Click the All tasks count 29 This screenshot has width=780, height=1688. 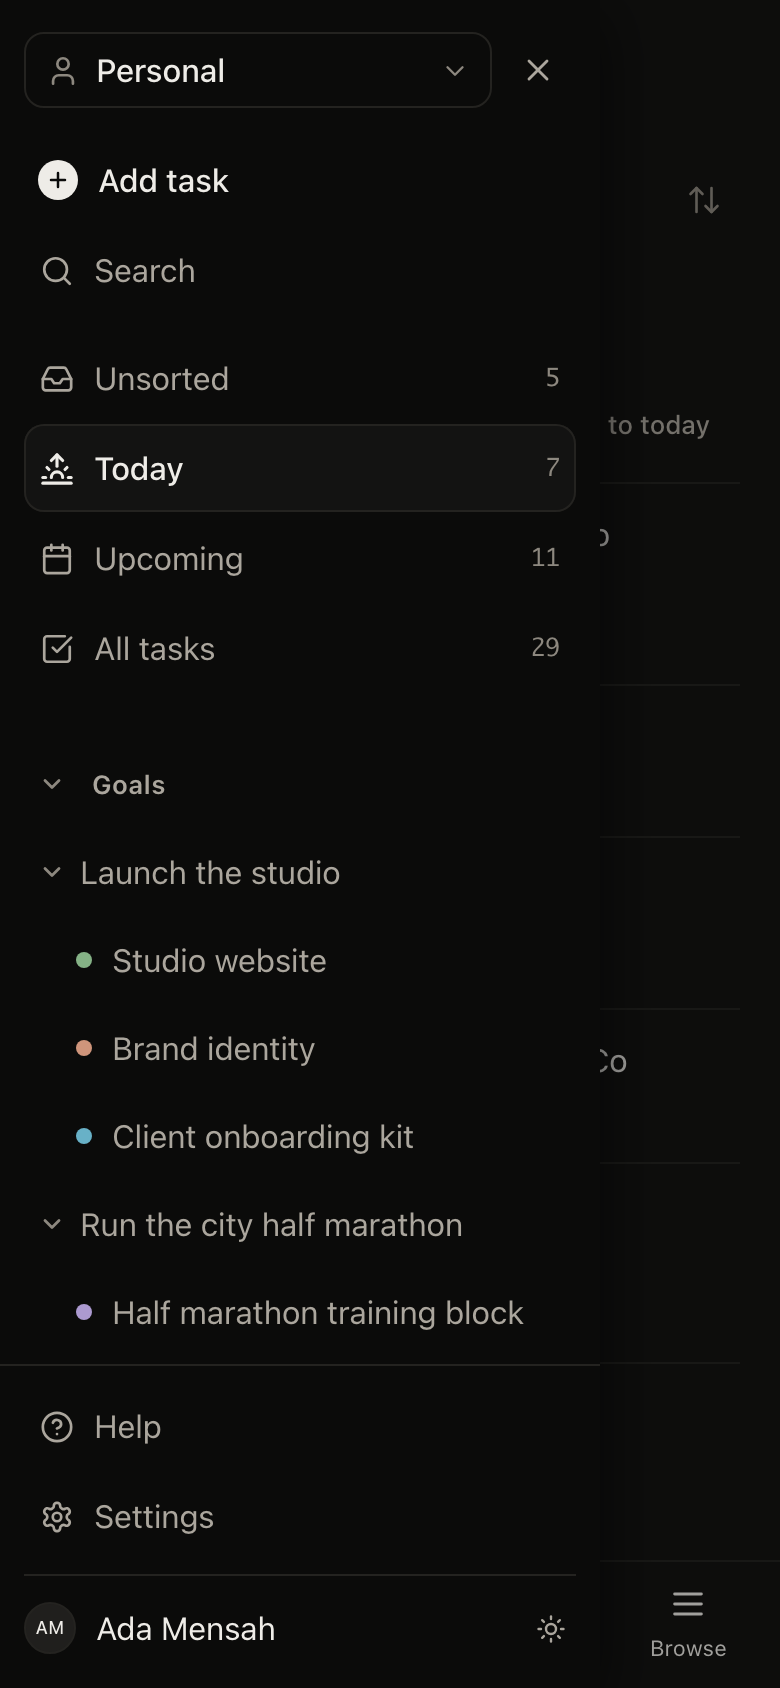(545, 647)
